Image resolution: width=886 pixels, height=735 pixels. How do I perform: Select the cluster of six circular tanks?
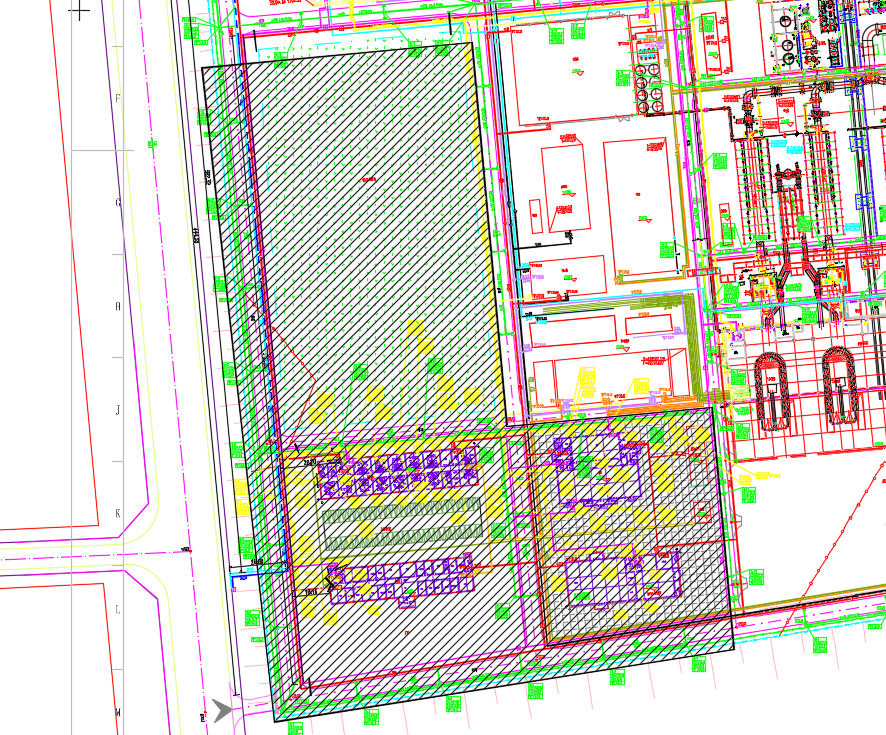(648, 85)
